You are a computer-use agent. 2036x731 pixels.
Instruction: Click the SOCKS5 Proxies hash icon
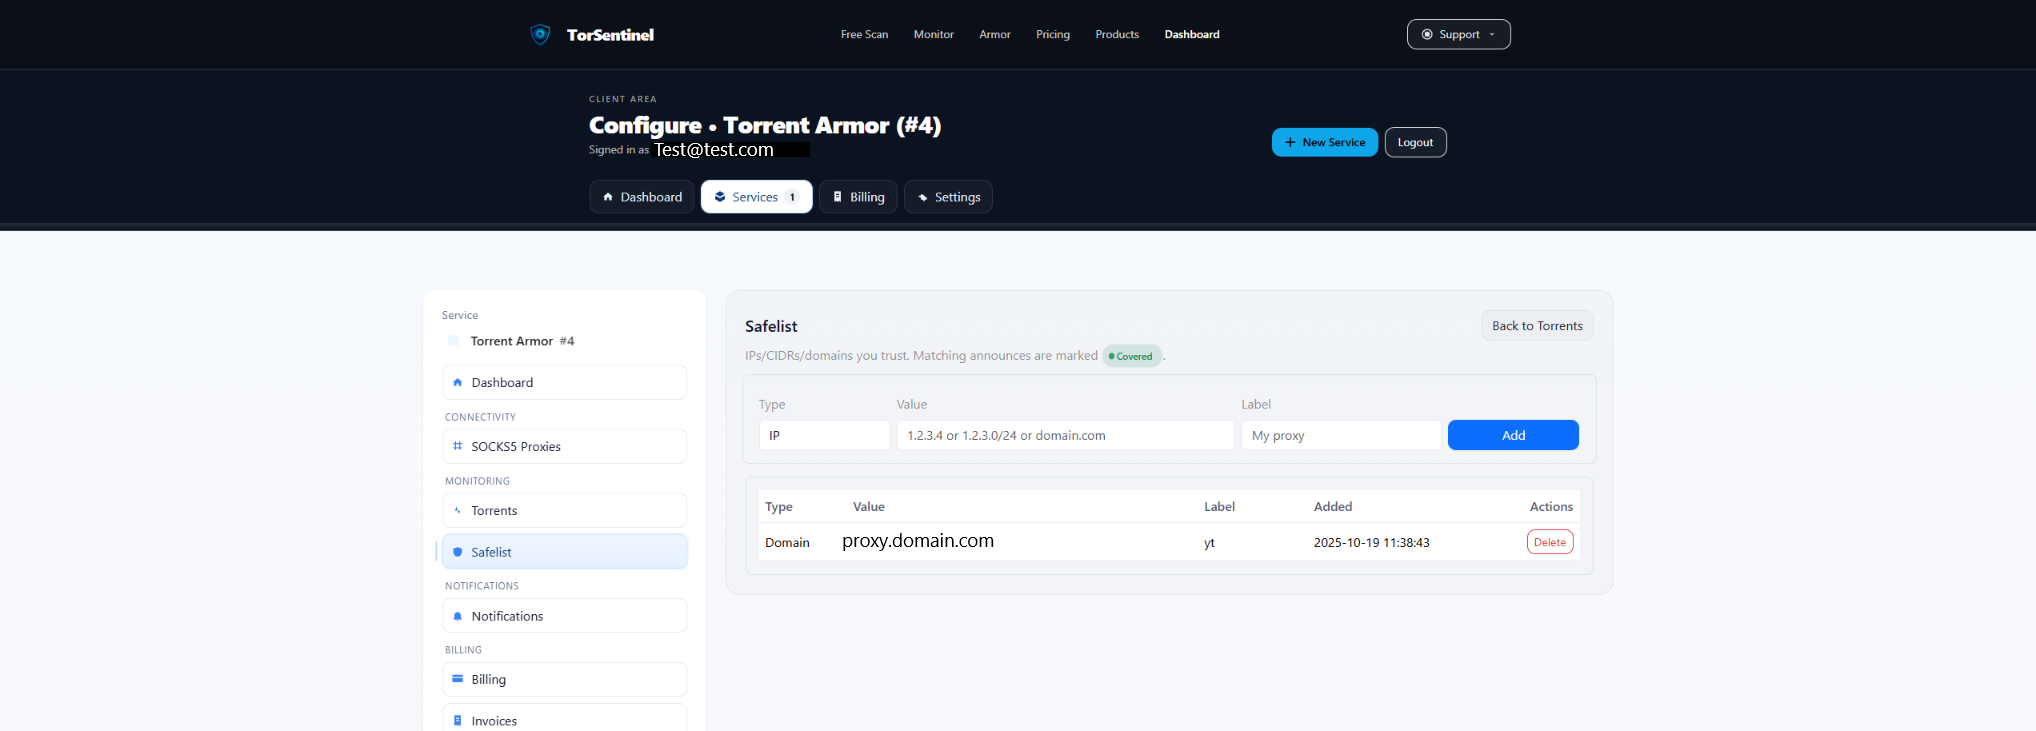(x=458, y=446)
